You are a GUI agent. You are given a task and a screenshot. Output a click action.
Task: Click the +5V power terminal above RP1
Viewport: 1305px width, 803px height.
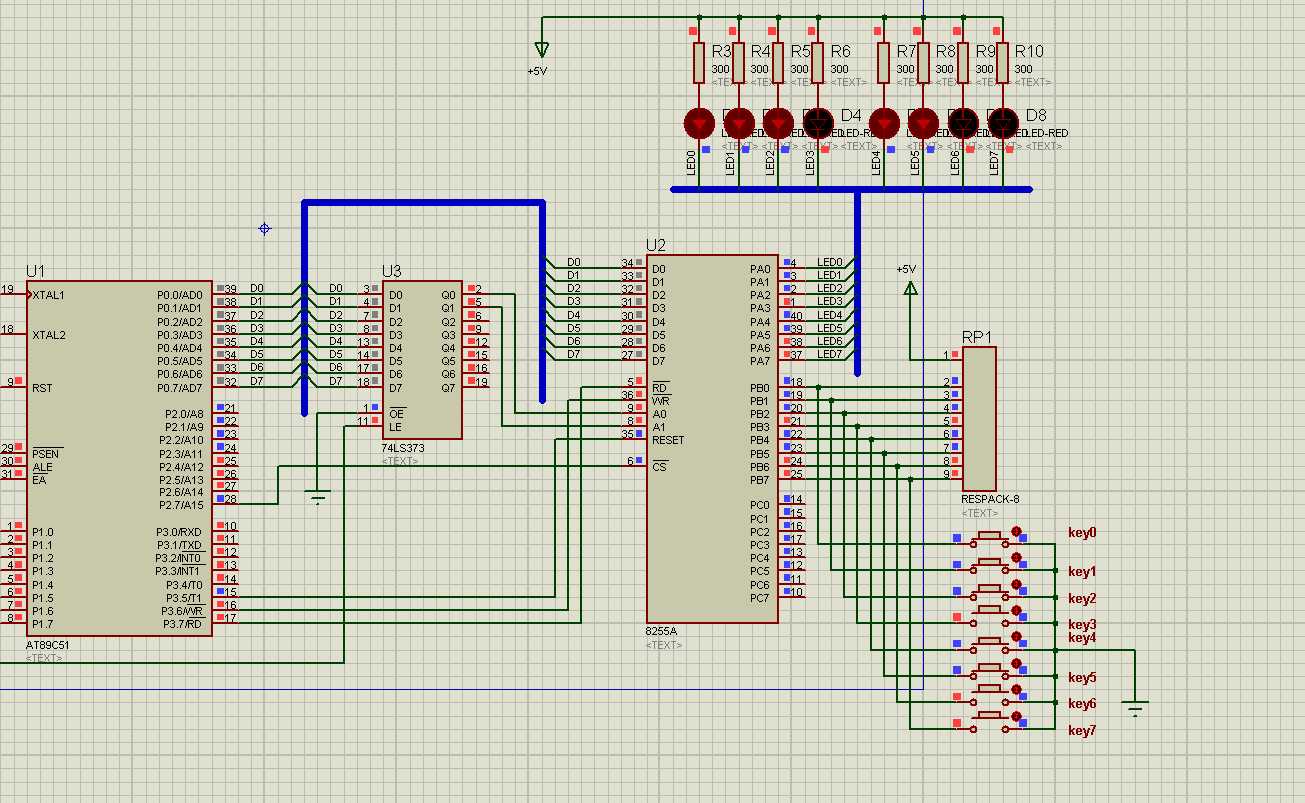coord(910,288)
